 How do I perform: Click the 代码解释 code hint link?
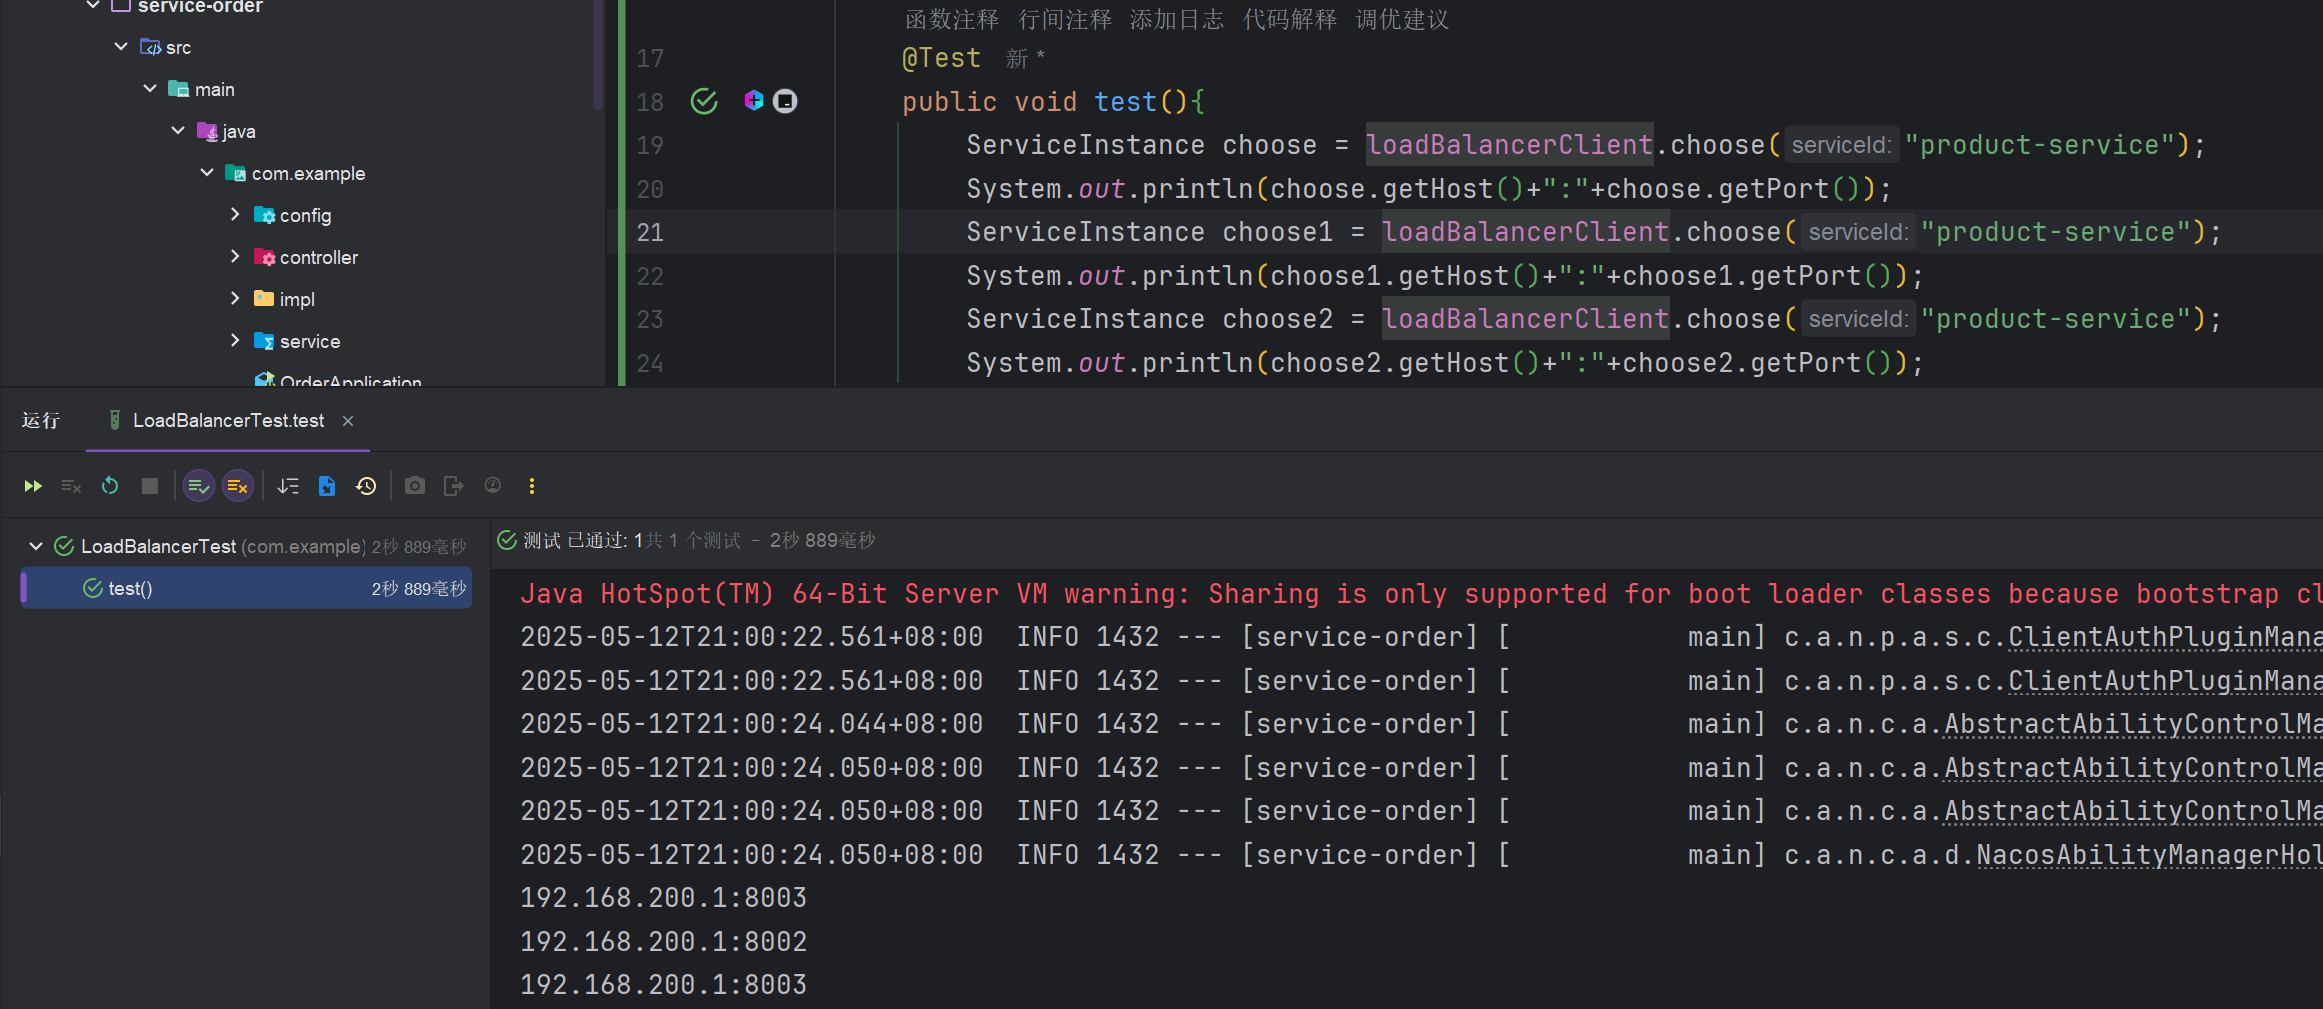tap(1289, 20)
